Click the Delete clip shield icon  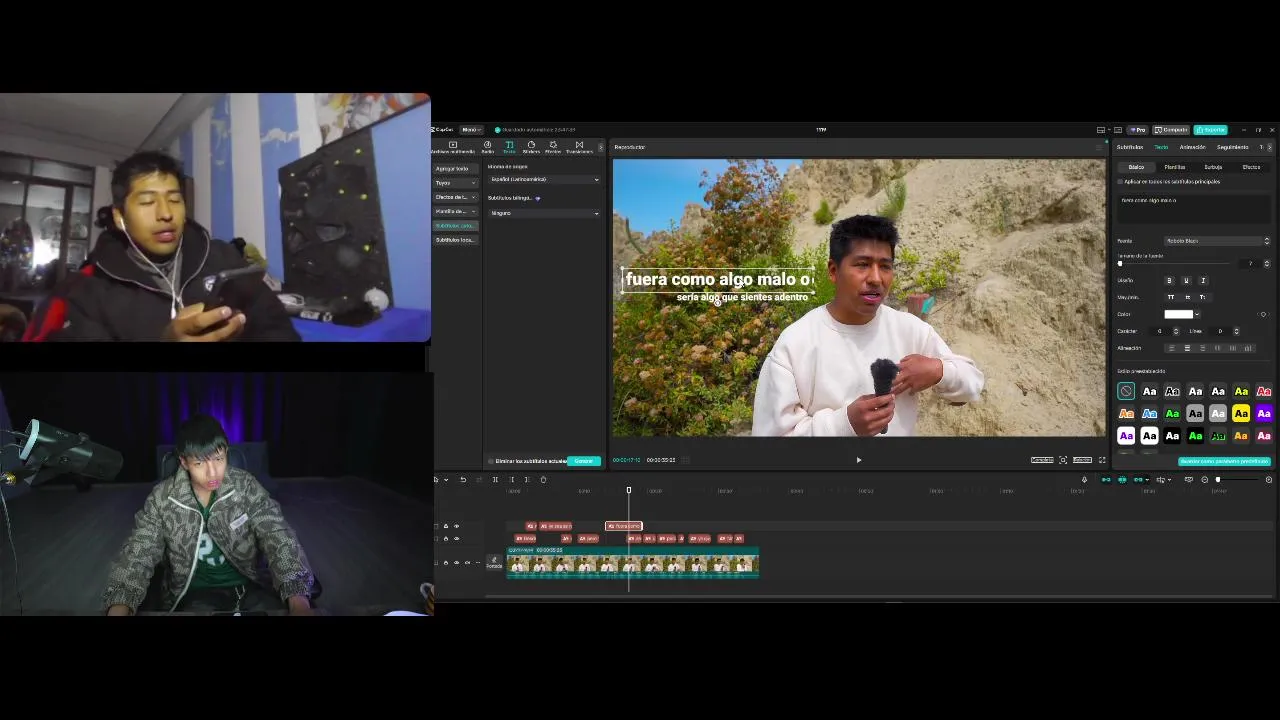(543, 480)
